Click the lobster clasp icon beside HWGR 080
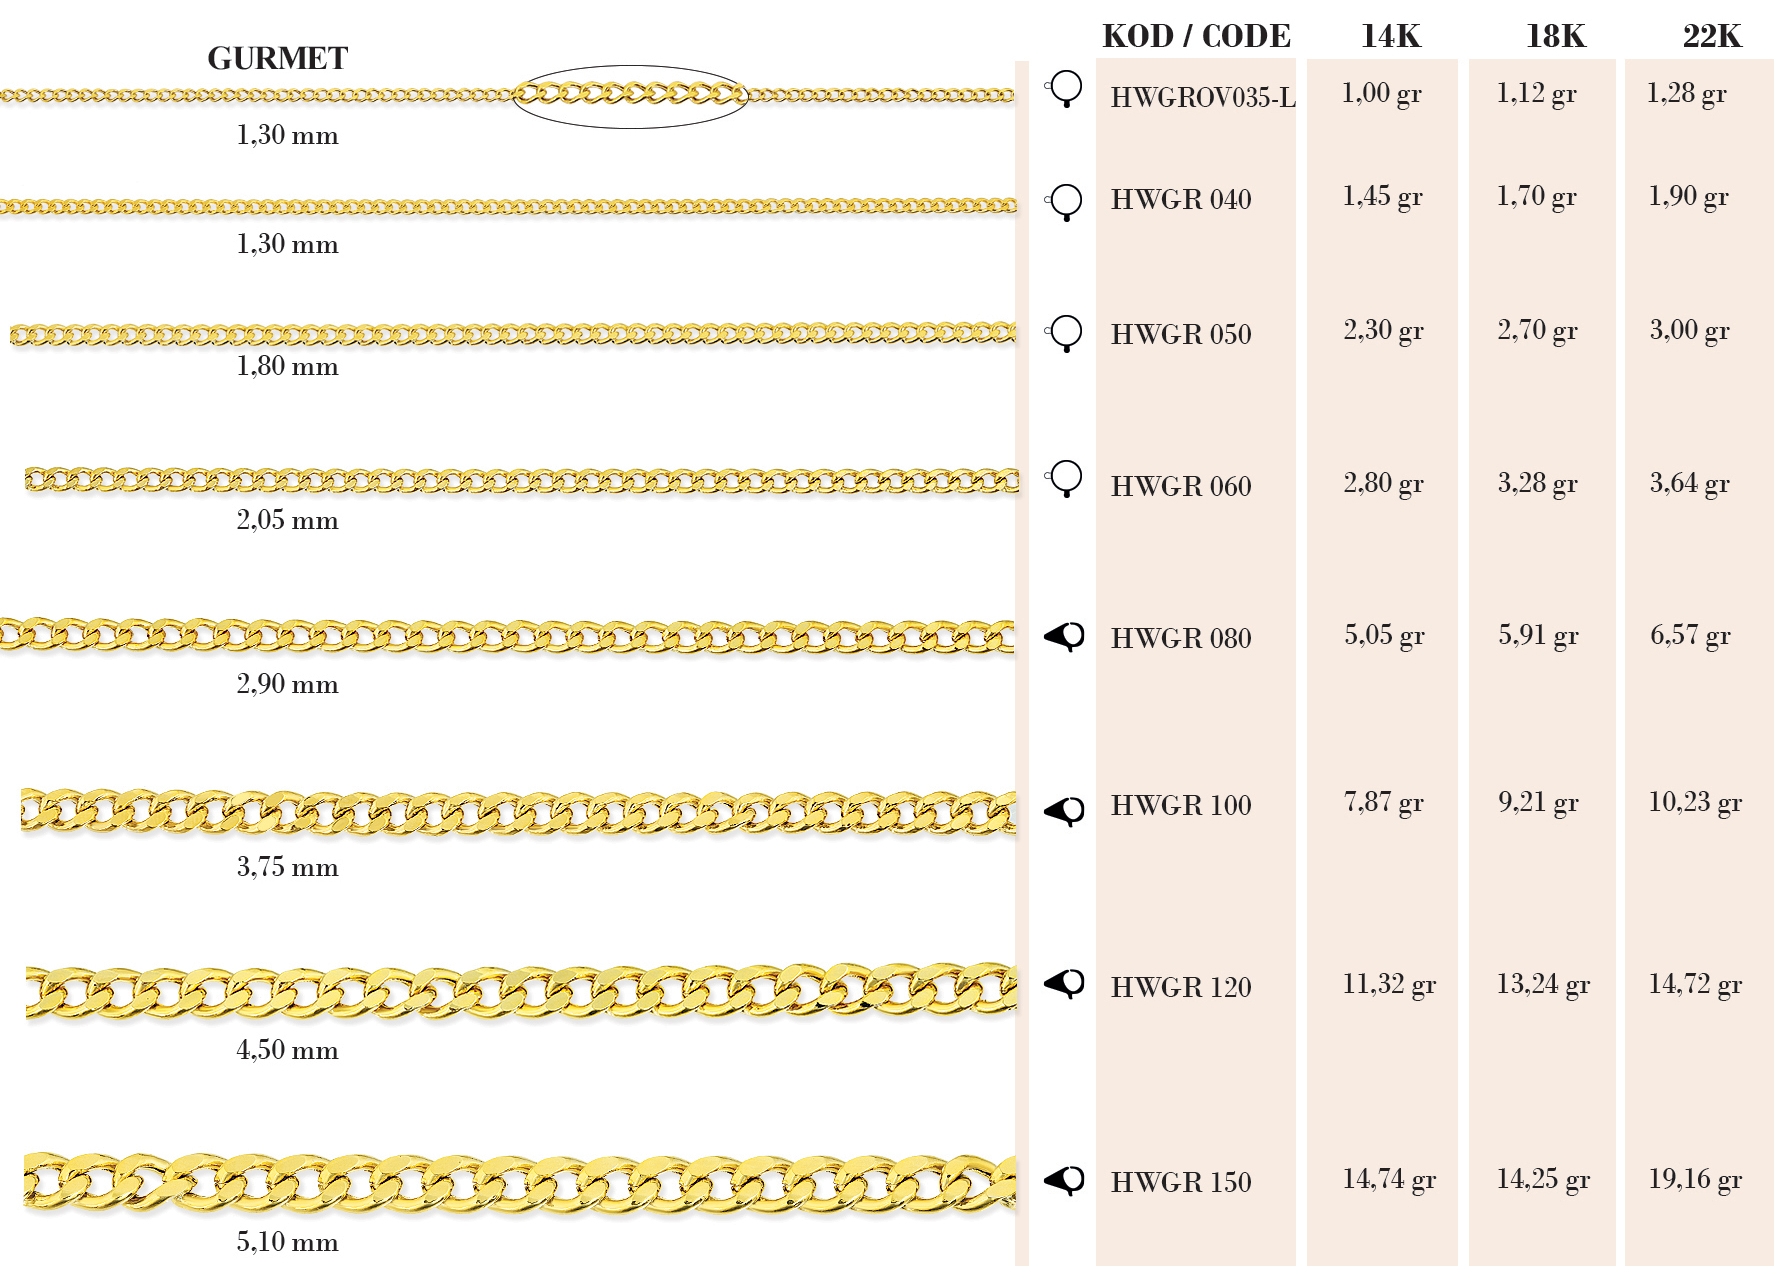 click(x=1065, y=636)
